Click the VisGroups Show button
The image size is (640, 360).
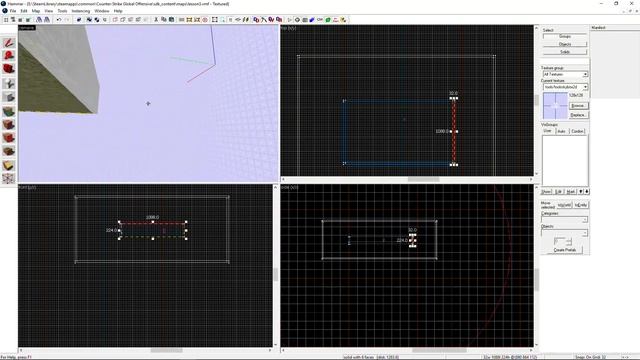point(546,191)
